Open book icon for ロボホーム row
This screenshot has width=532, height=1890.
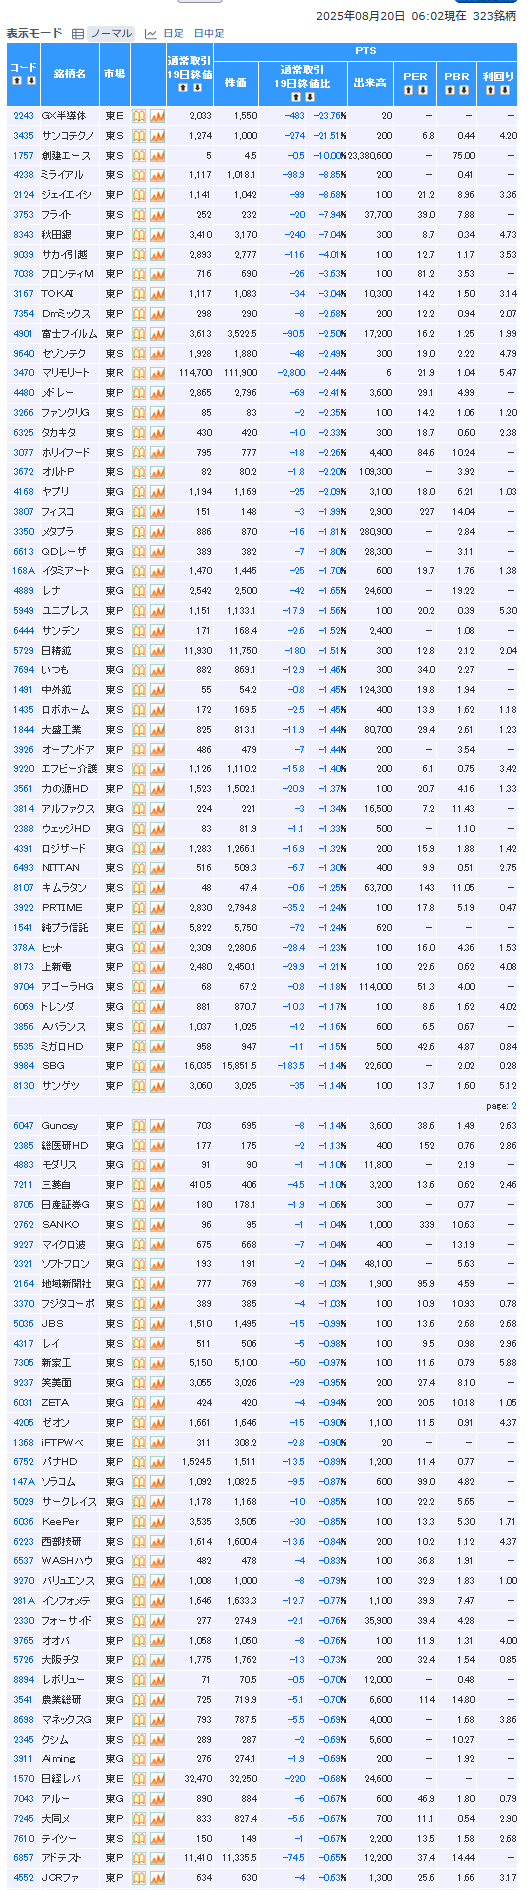(x=139, y=710)
